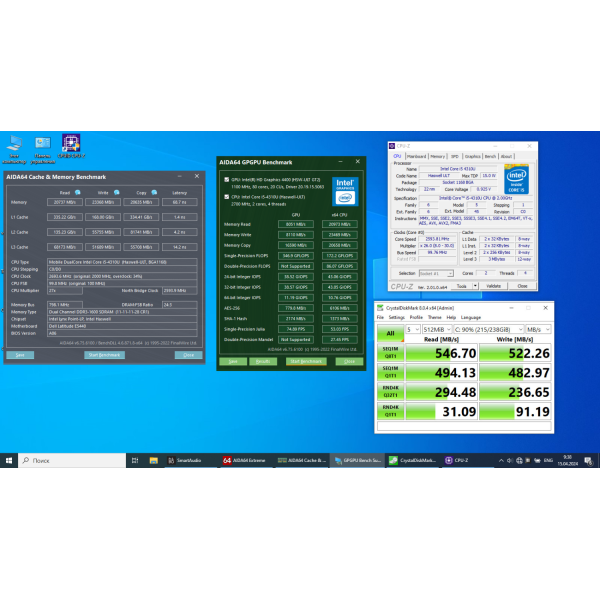Show hidden system tray icons
600x600 pixels.
point(501,460)
